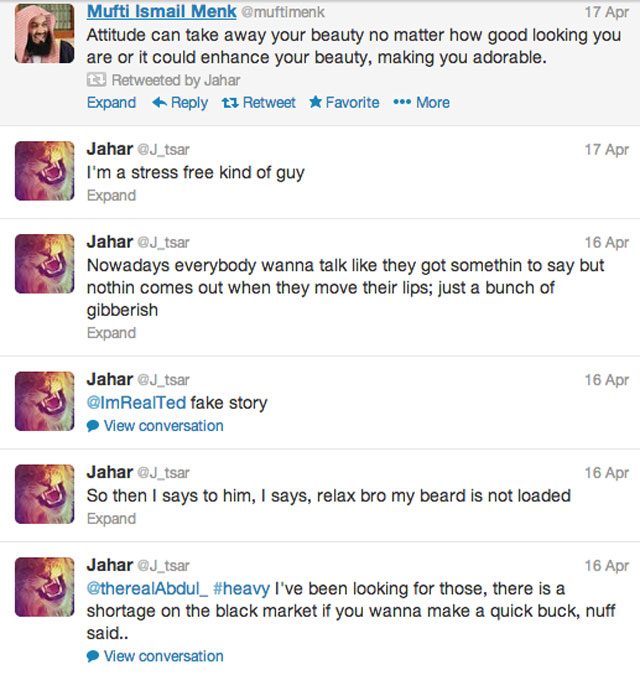Click the Reply arrow icon
Screen dimensions: 640x675
pos(159,103)
